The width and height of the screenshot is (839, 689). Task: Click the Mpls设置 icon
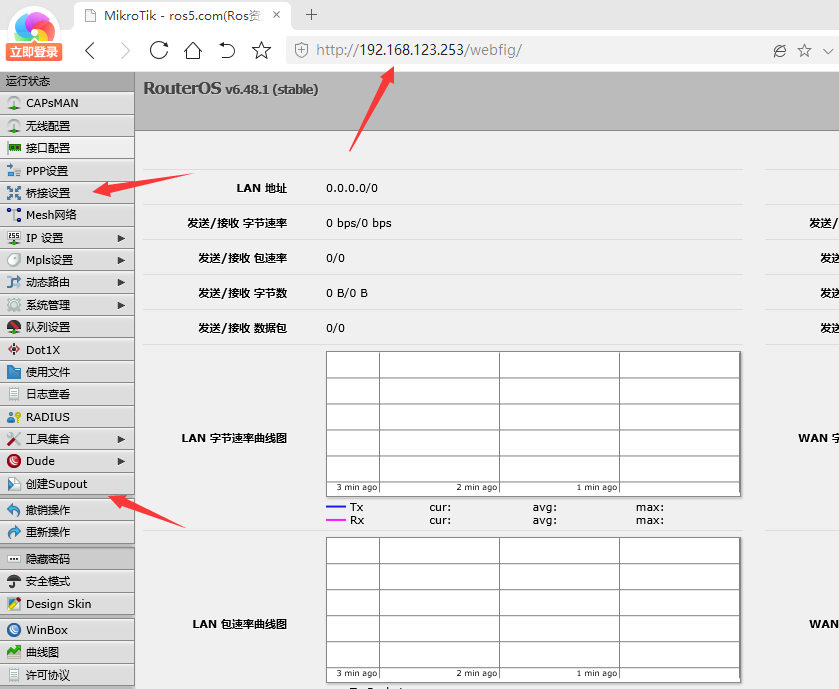pos(14,260)
